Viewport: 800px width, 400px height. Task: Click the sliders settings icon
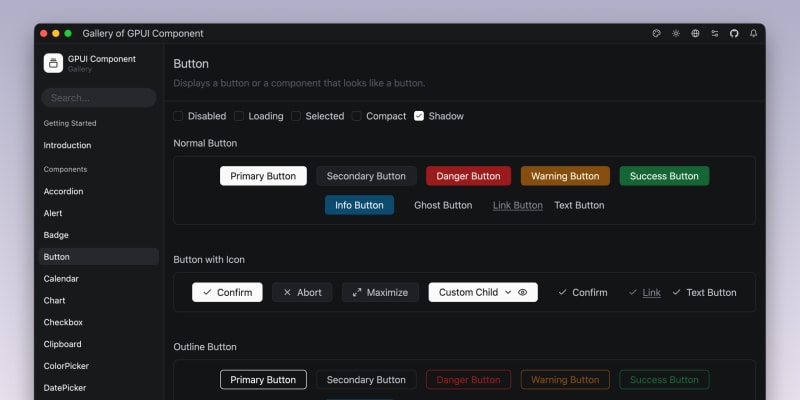tap(715, 33)
